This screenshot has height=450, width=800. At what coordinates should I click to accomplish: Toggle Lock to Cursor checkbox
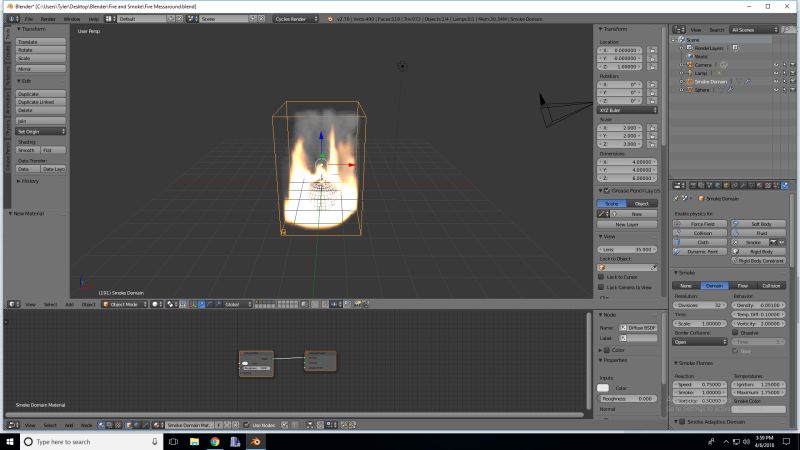coord(601,277)
